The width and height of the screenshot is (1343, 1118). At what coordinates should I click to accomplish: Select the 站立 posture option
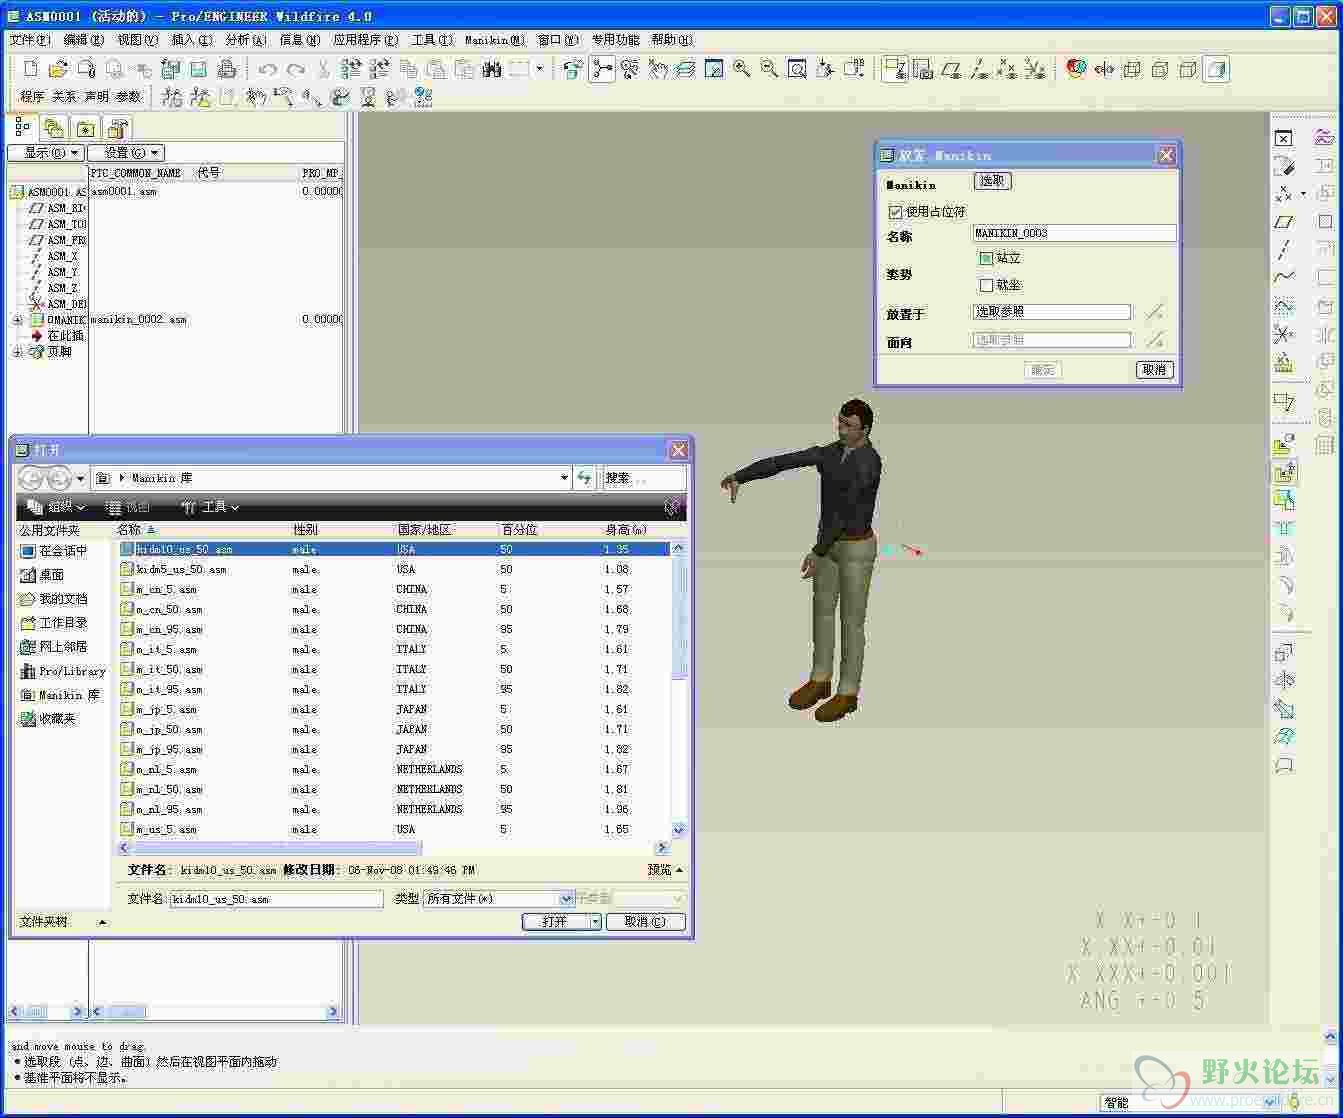point(986,258)
